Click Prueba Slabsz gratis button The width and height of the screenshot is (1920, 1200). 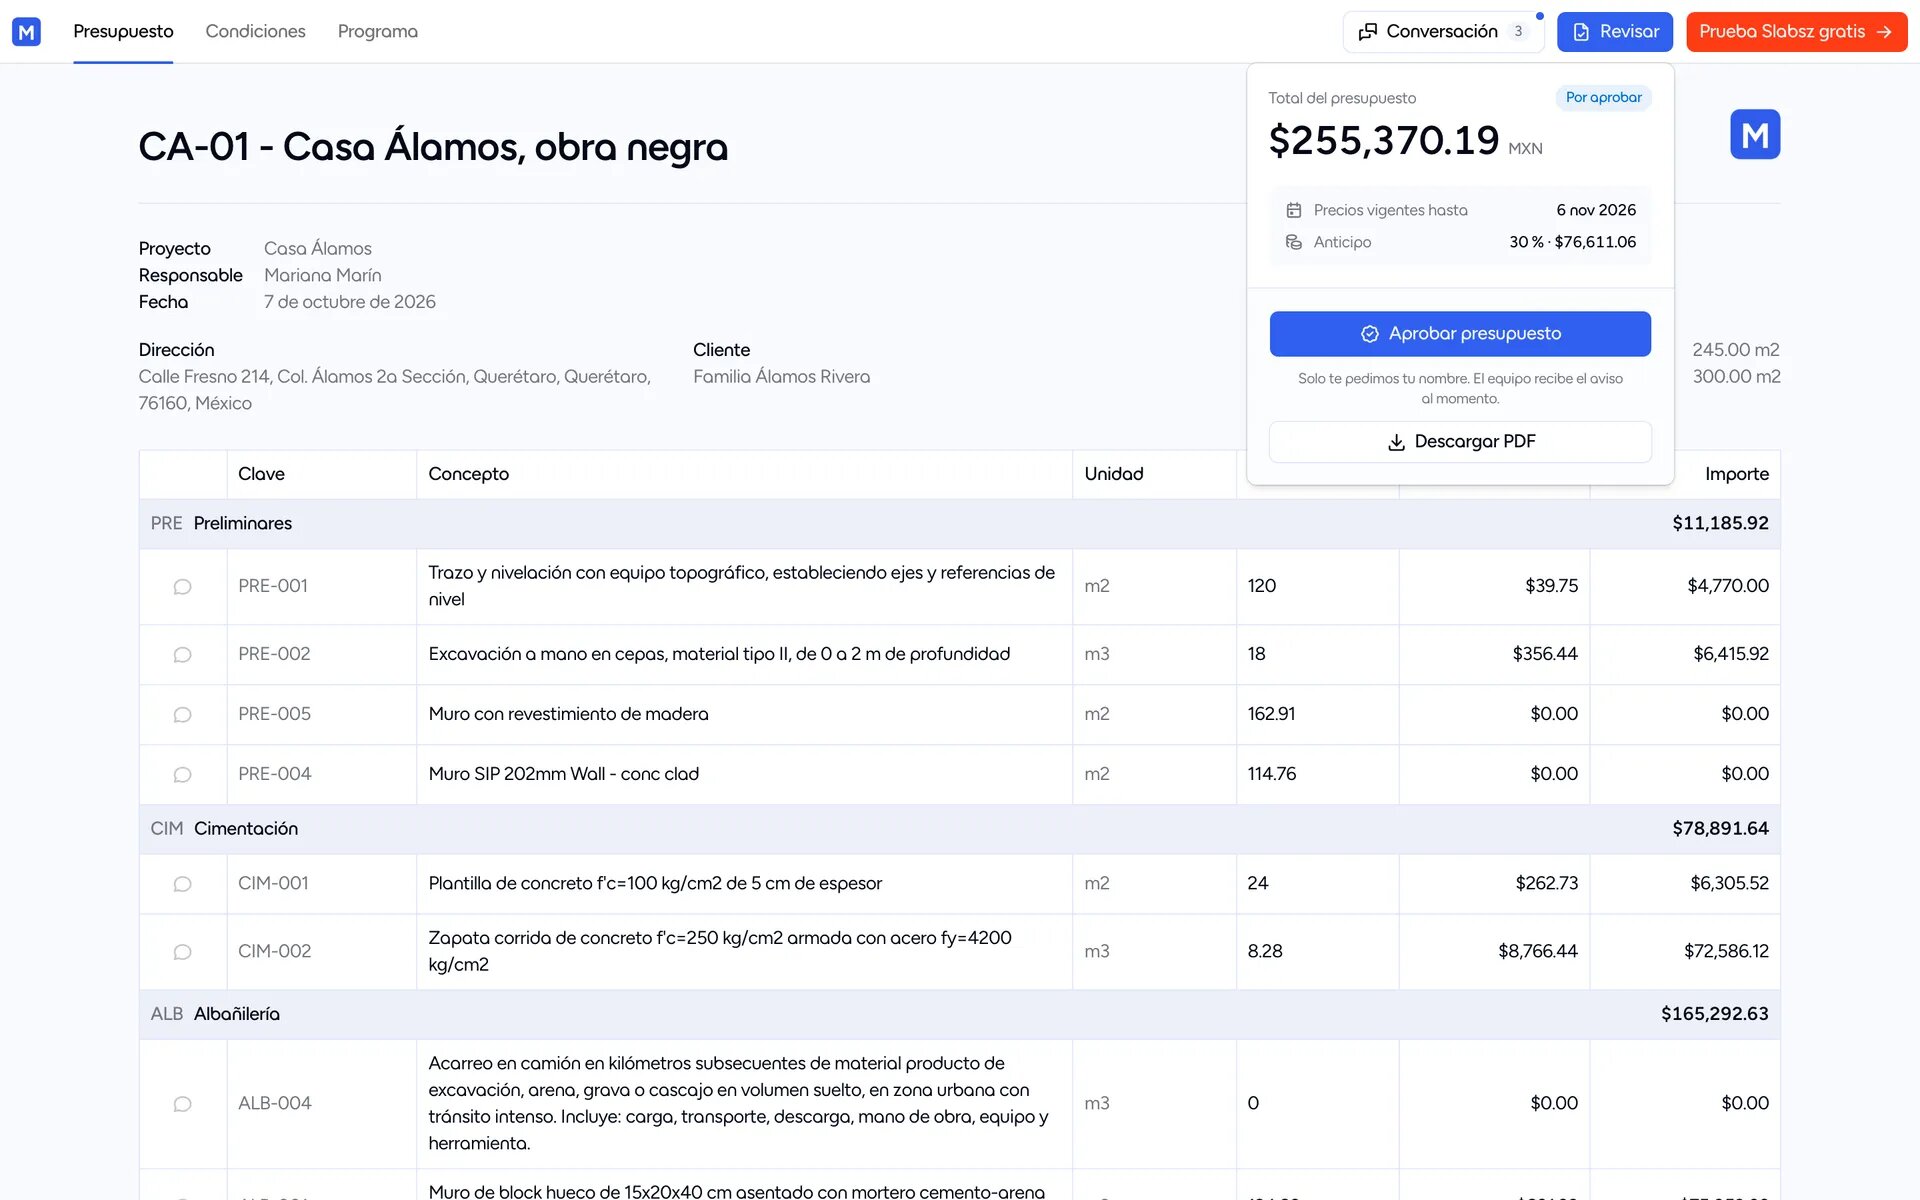pyautogui.click(x=1797, y=32)
